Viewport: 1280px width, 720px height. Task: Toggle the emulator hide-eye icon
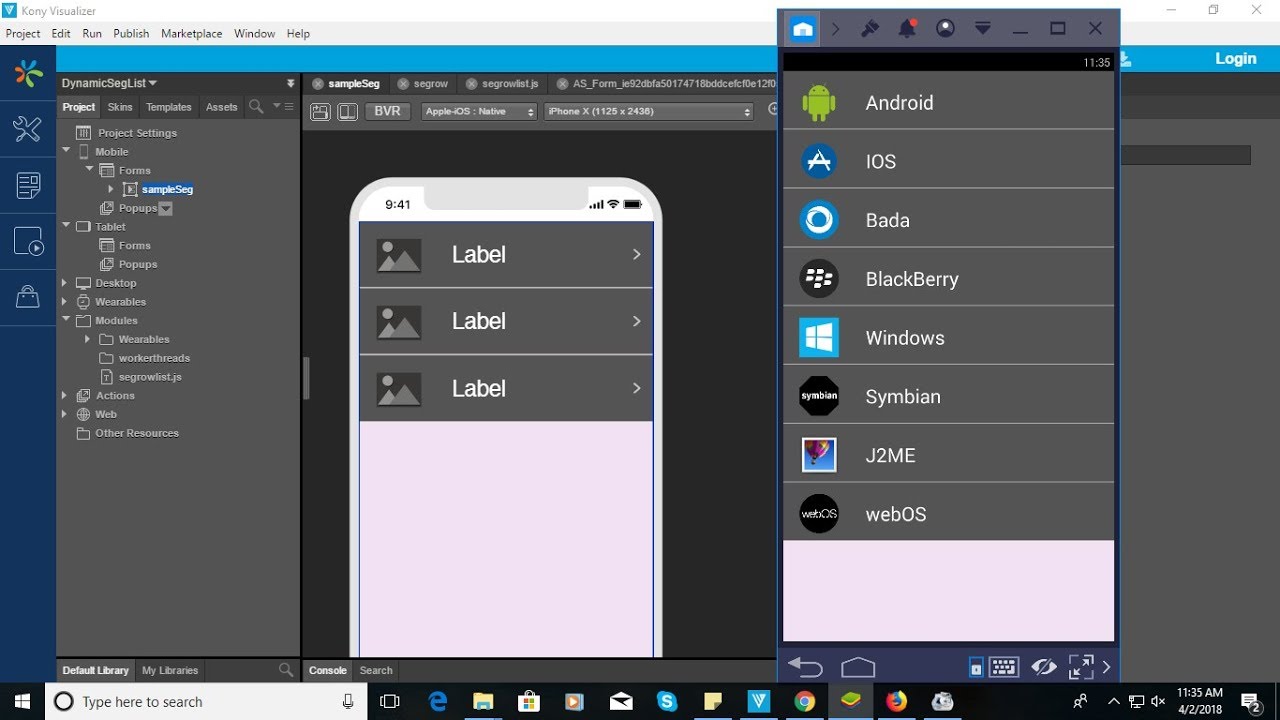1044,667
